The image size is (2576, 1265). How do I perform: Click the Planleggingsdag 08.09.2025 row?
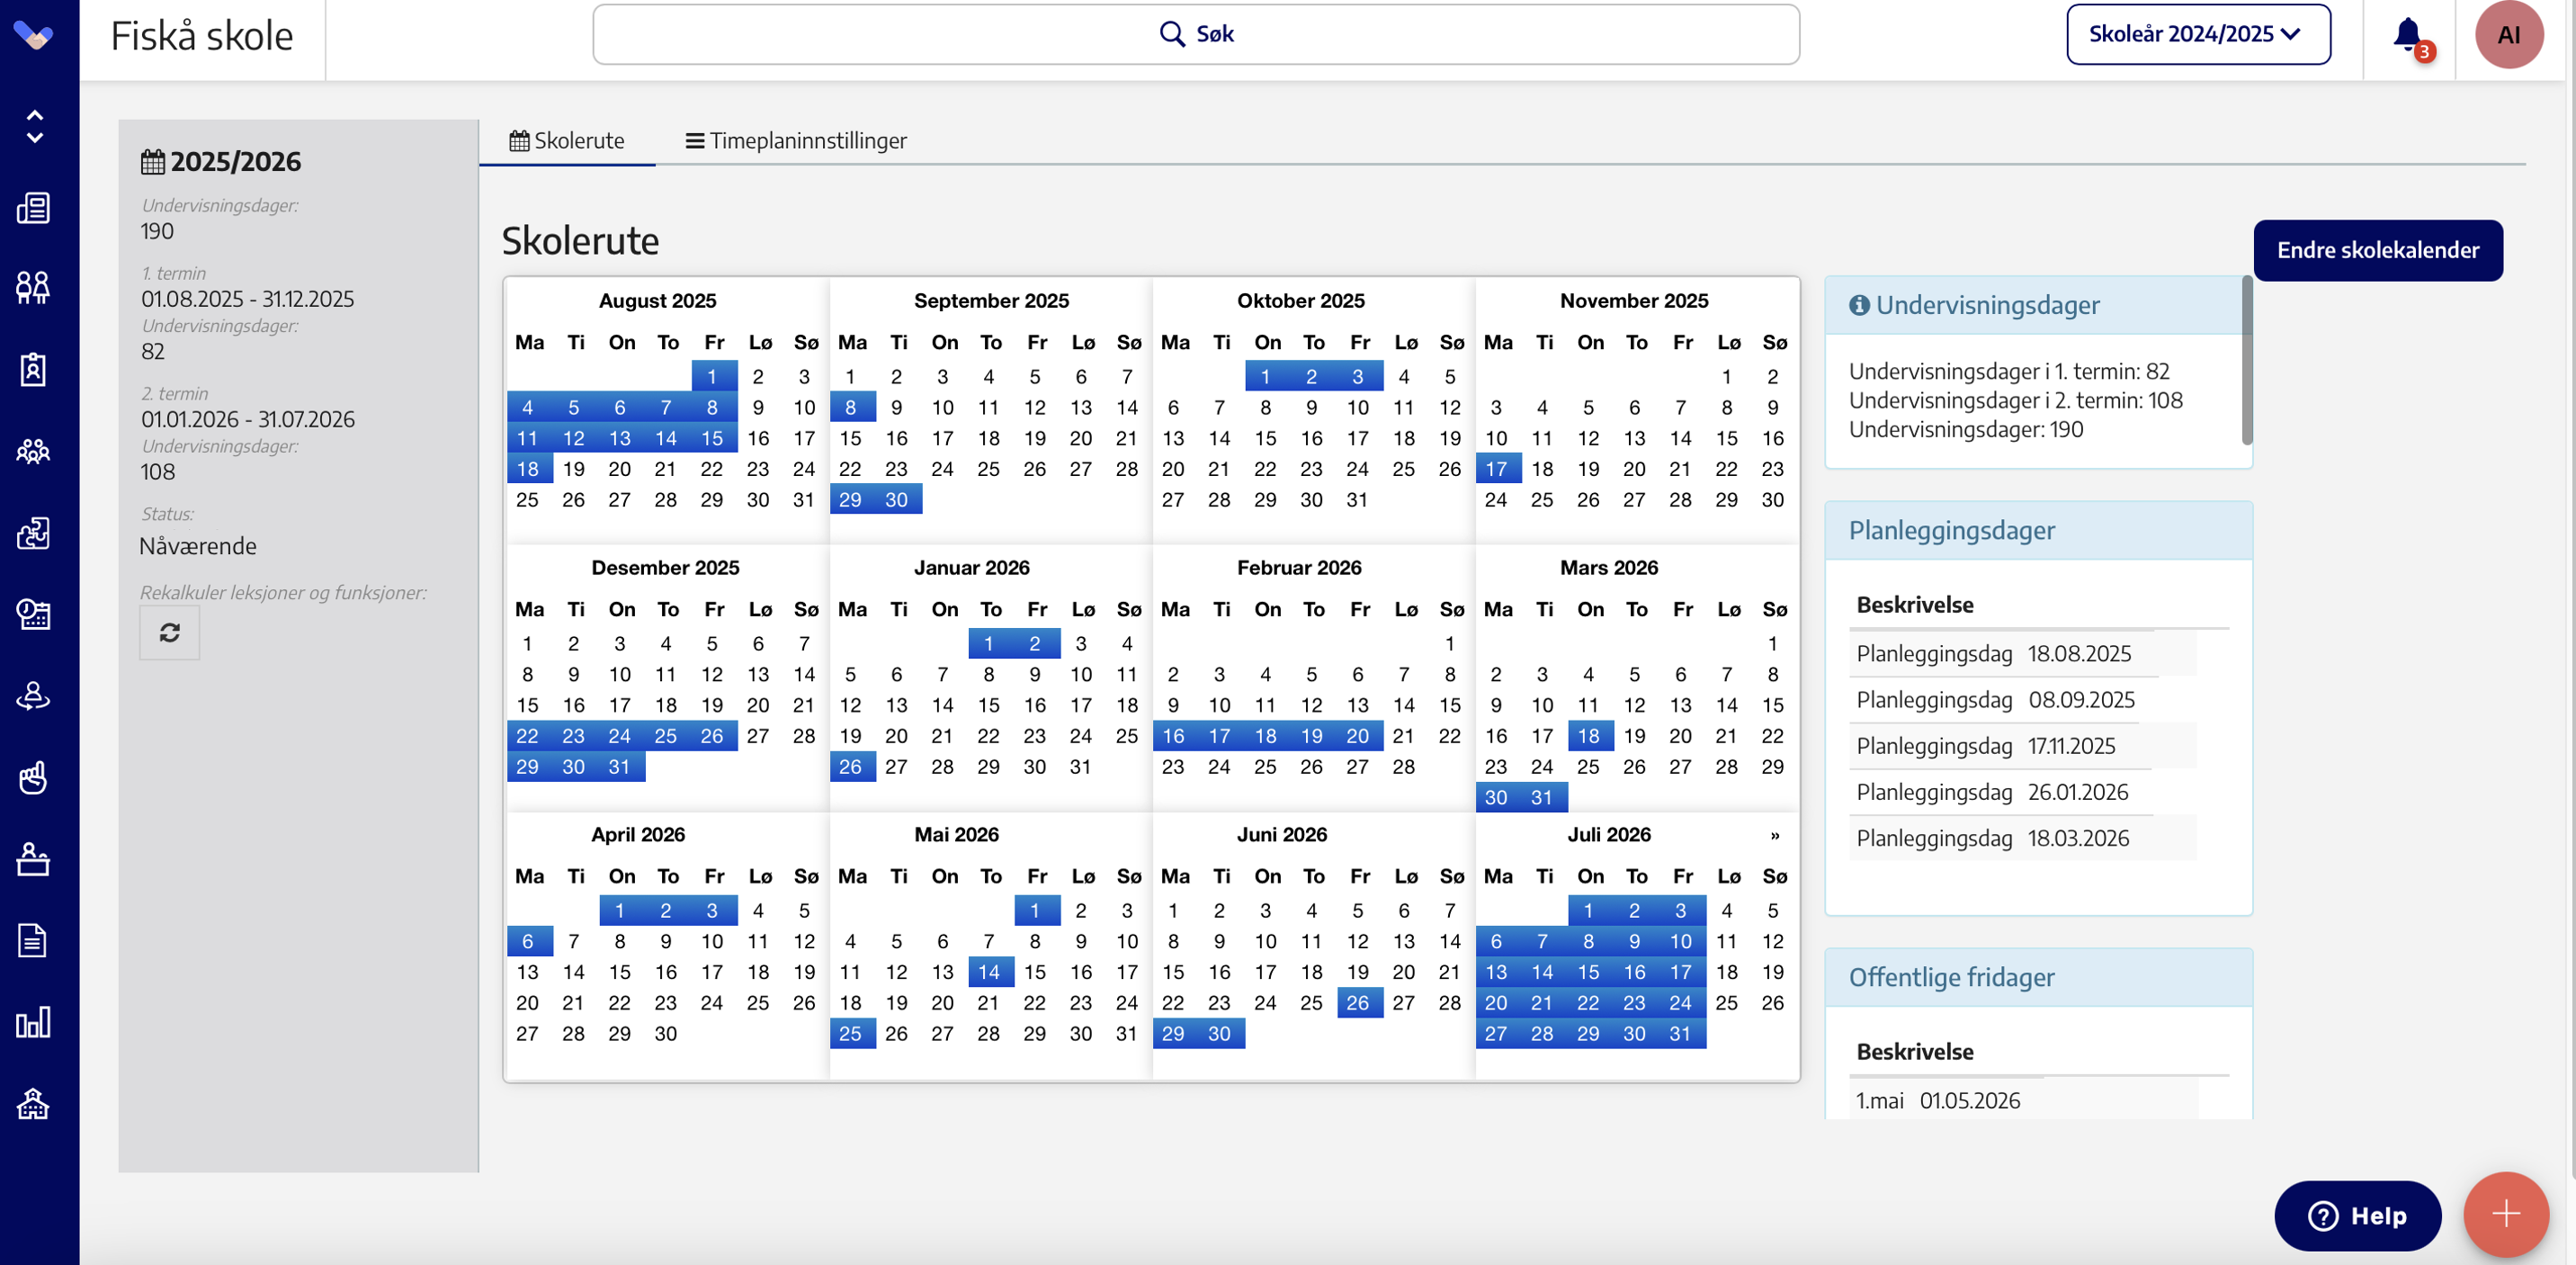coord(2022,700)
